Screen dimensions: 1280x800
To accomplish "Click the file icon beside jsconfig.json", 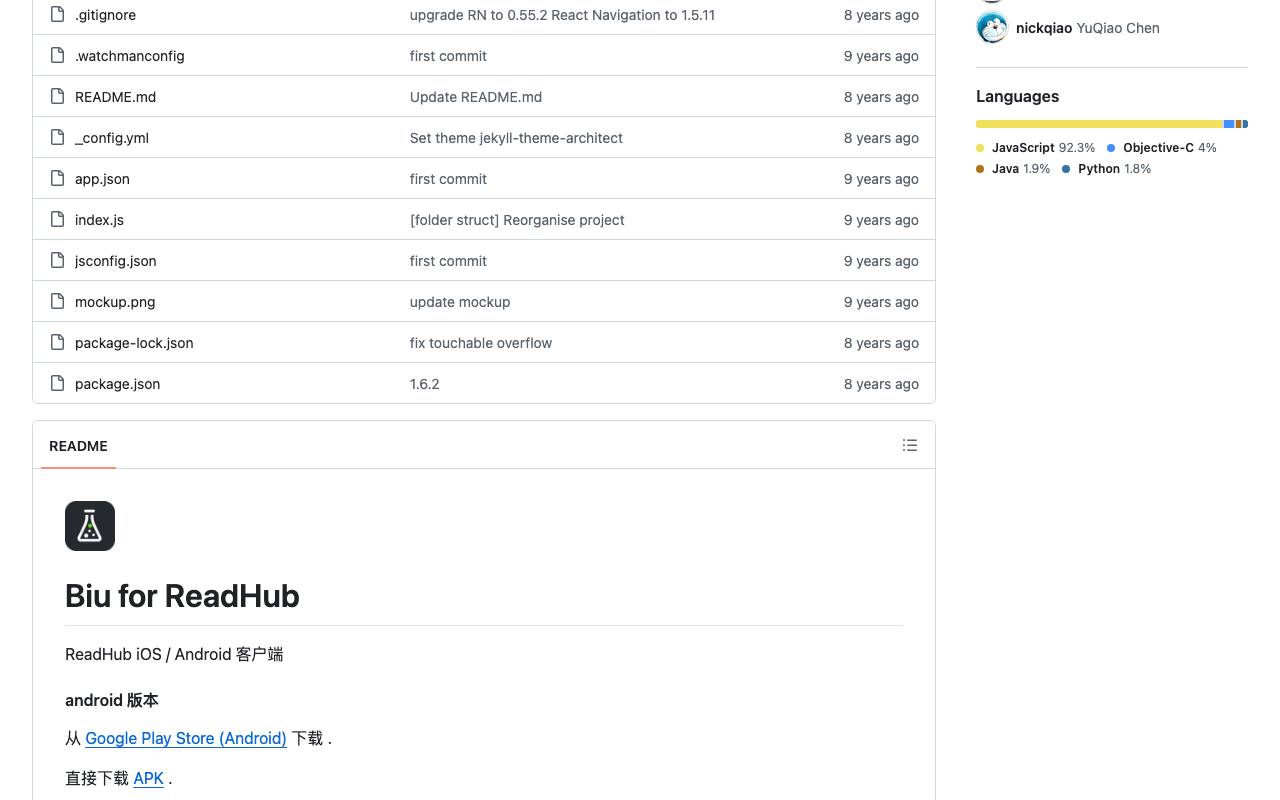I will coord(58,261).
